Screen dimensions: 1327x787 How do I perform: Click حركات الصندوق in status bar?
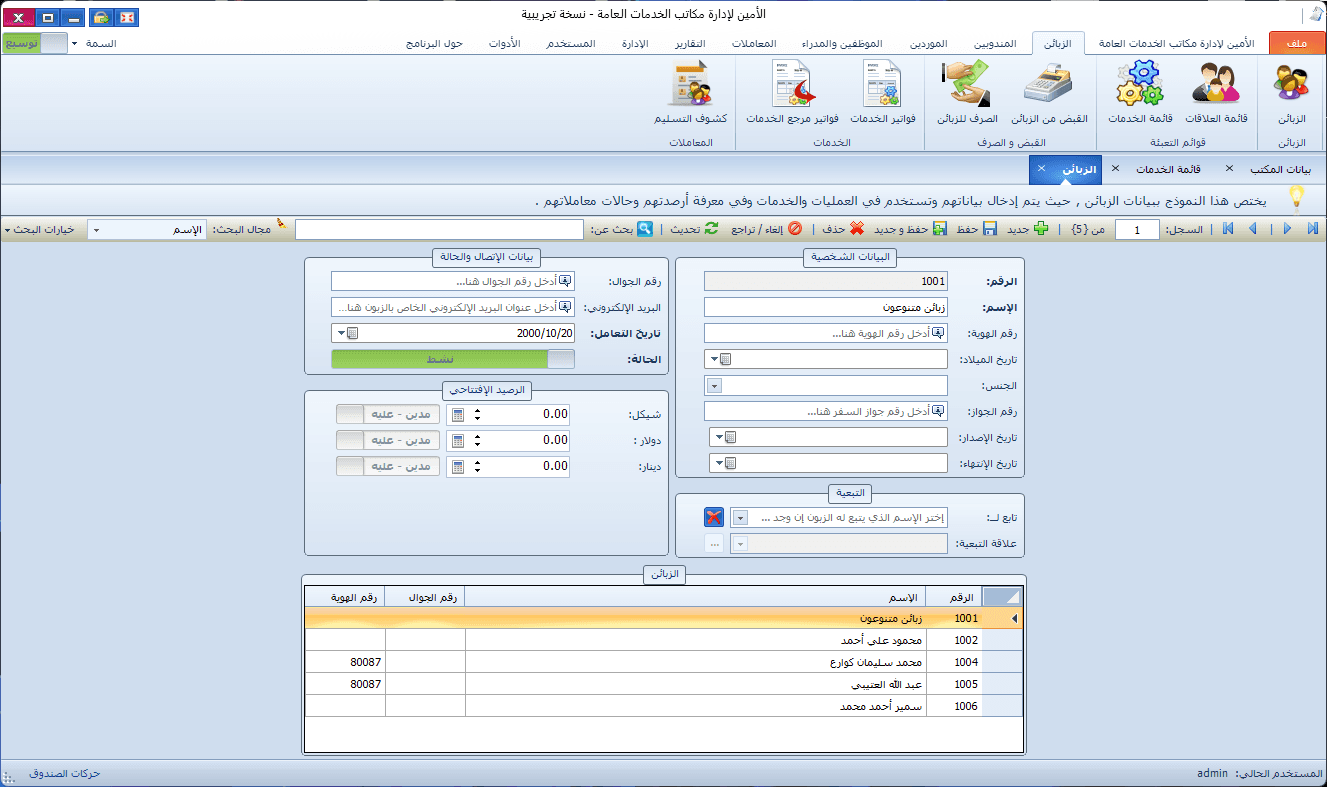pyautogui.click(x=65, y=774)
